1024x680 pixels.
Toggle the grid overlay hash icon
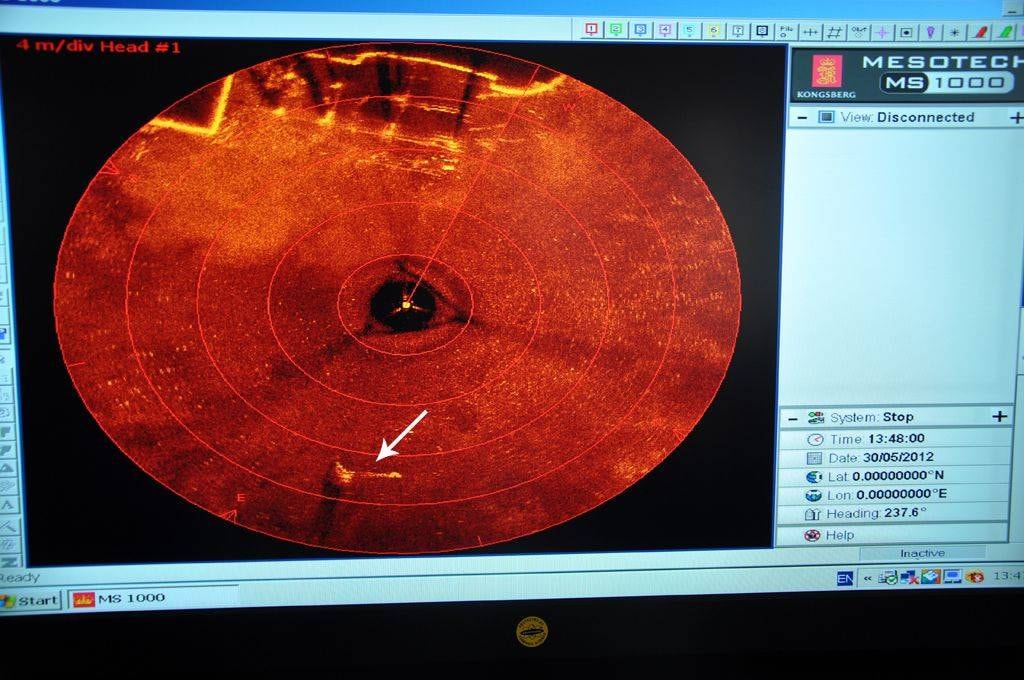coord(835,32)
